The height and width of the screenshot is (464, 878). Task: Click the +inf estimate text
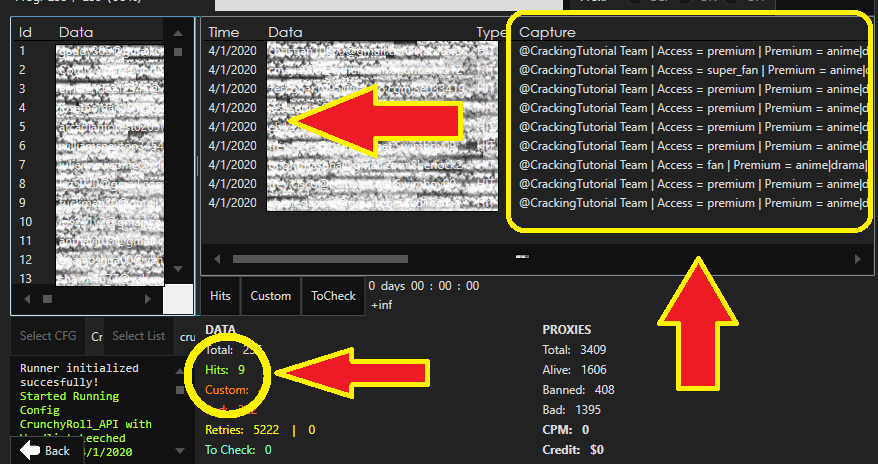point(381,306)
